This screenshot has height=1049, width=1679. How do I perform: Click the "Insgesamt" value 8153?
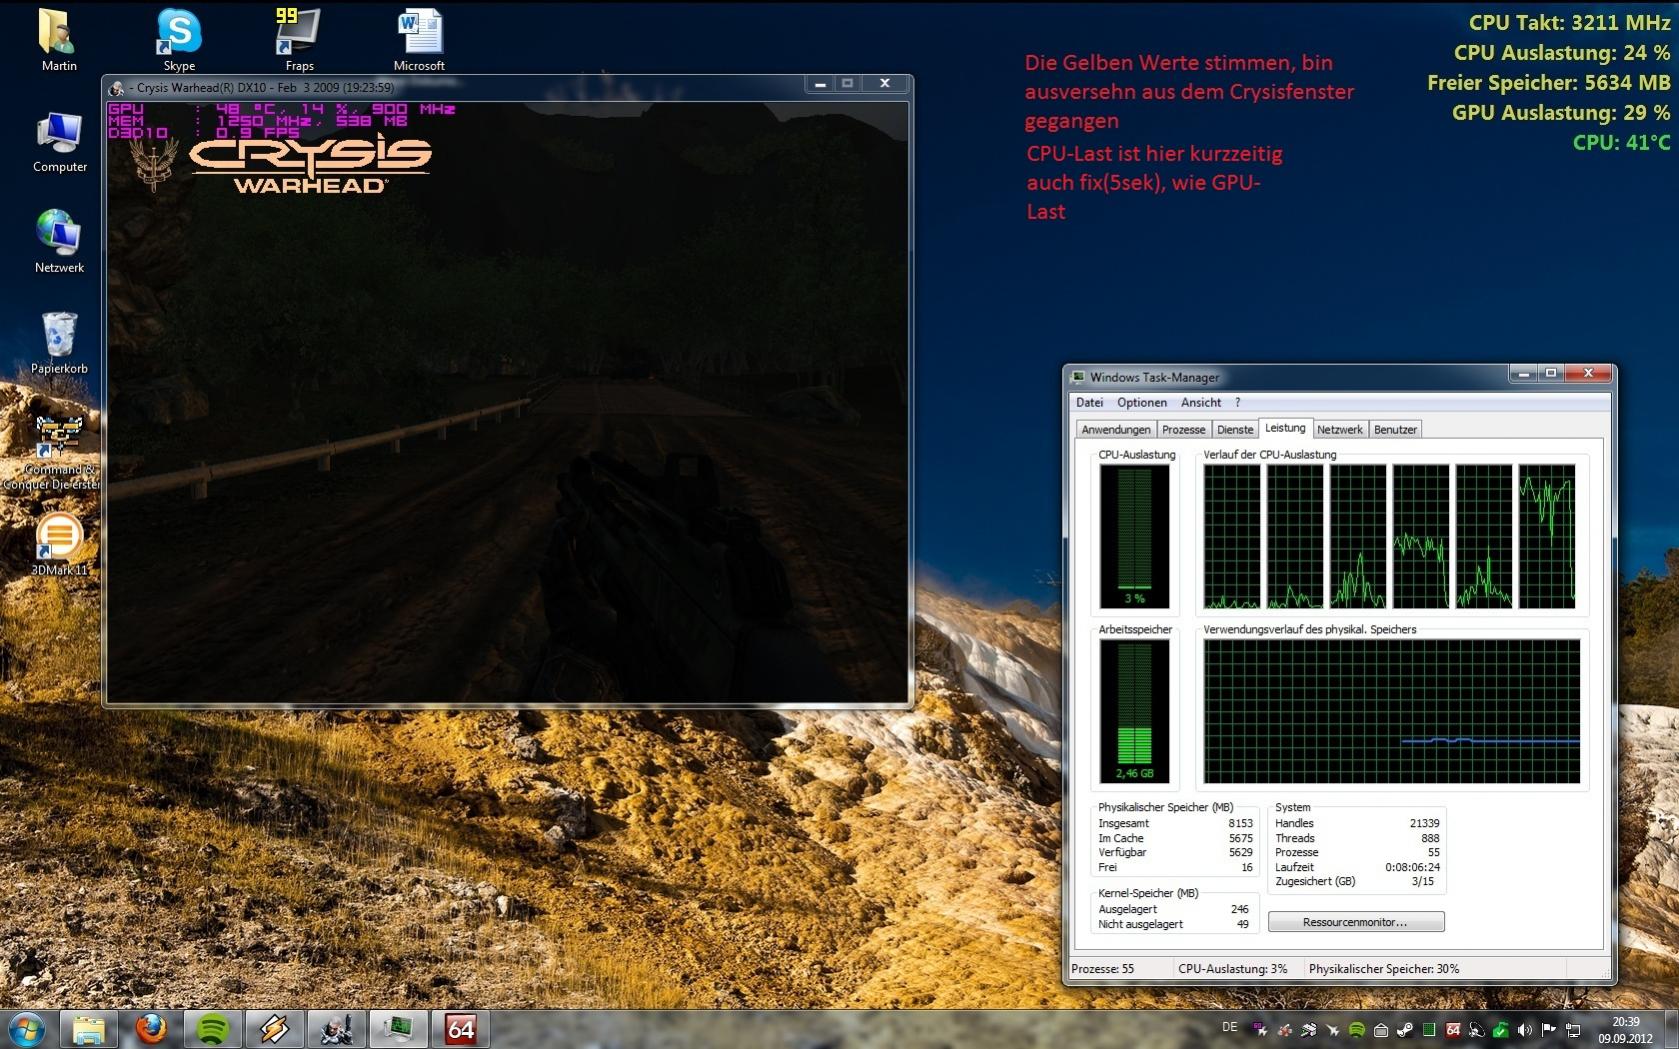(x=1240, y=823)
